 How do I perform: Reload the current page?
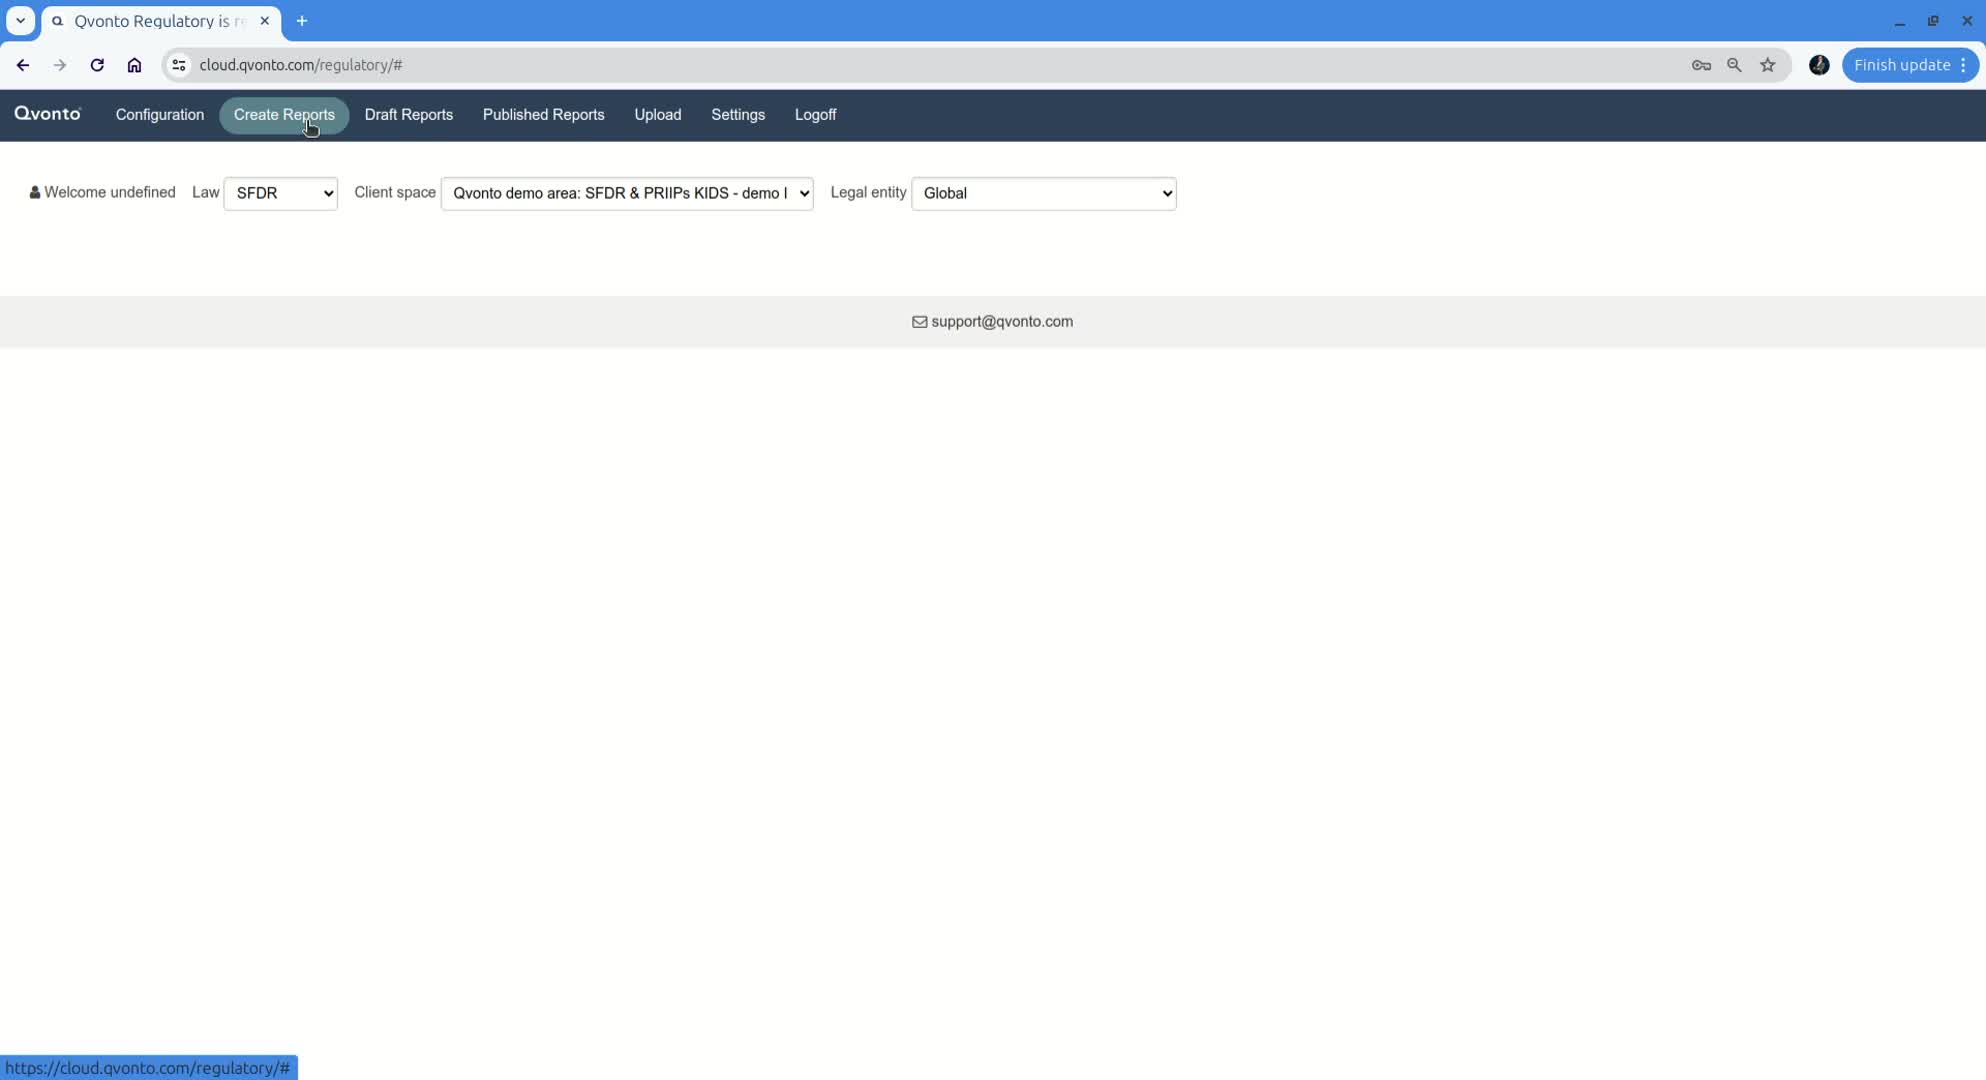click(x=97, y=65)
